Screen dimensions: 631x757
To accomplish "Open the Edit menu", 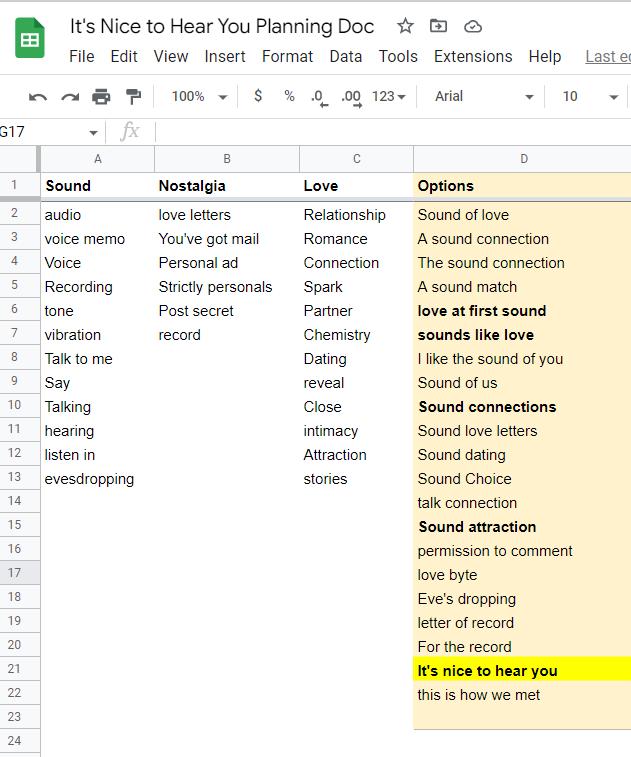I will point(124,56).
